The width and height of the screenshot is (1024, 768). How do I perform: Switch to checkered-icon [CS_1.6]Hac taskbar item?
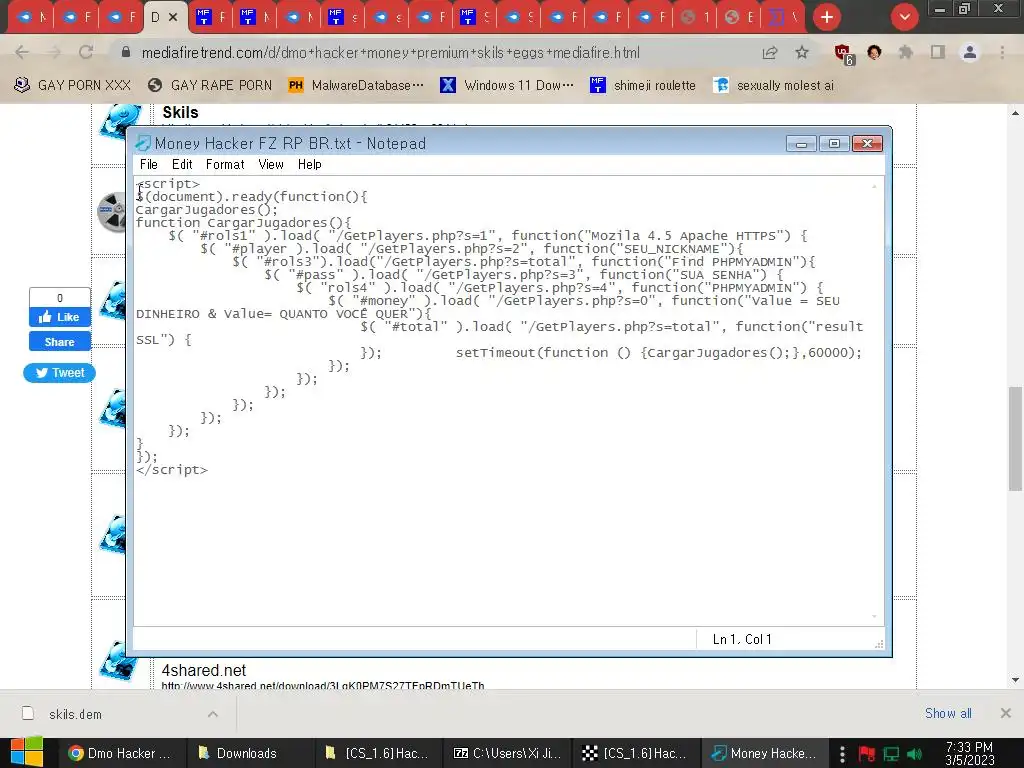pyautogui.click(x=635, y=753)
